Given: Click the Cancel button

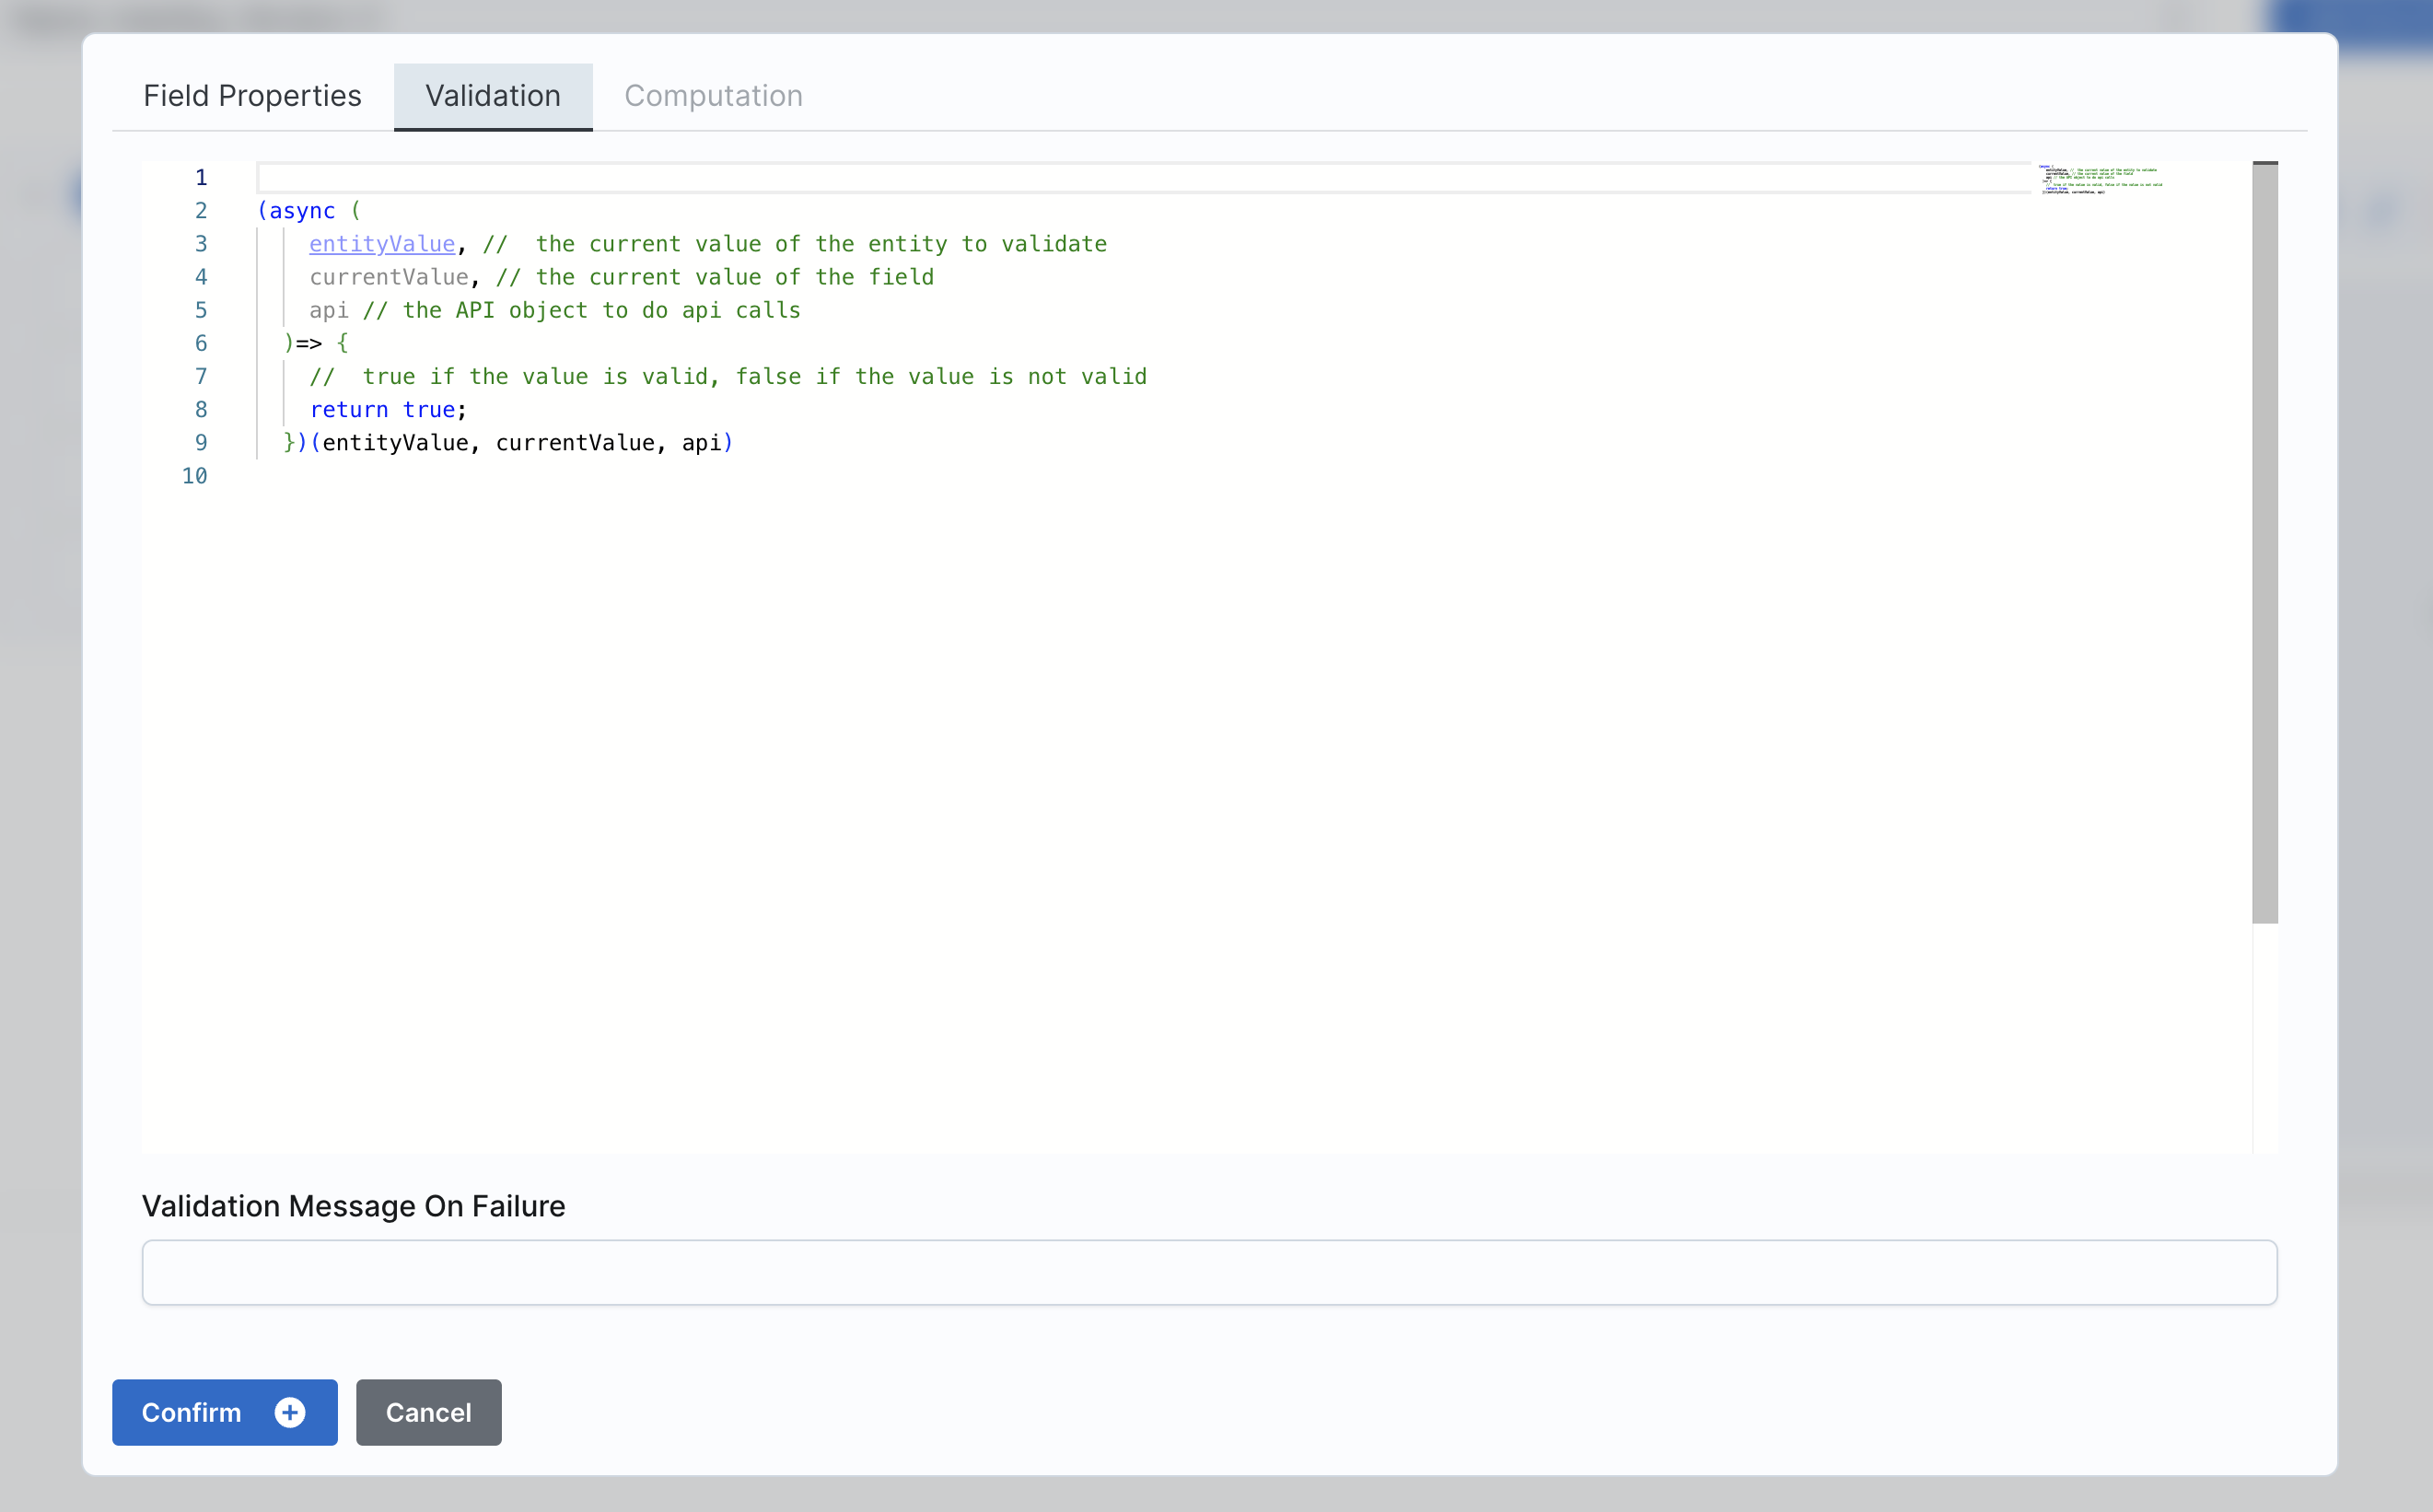Looking at the screenshot, I should coord(427,1413).
